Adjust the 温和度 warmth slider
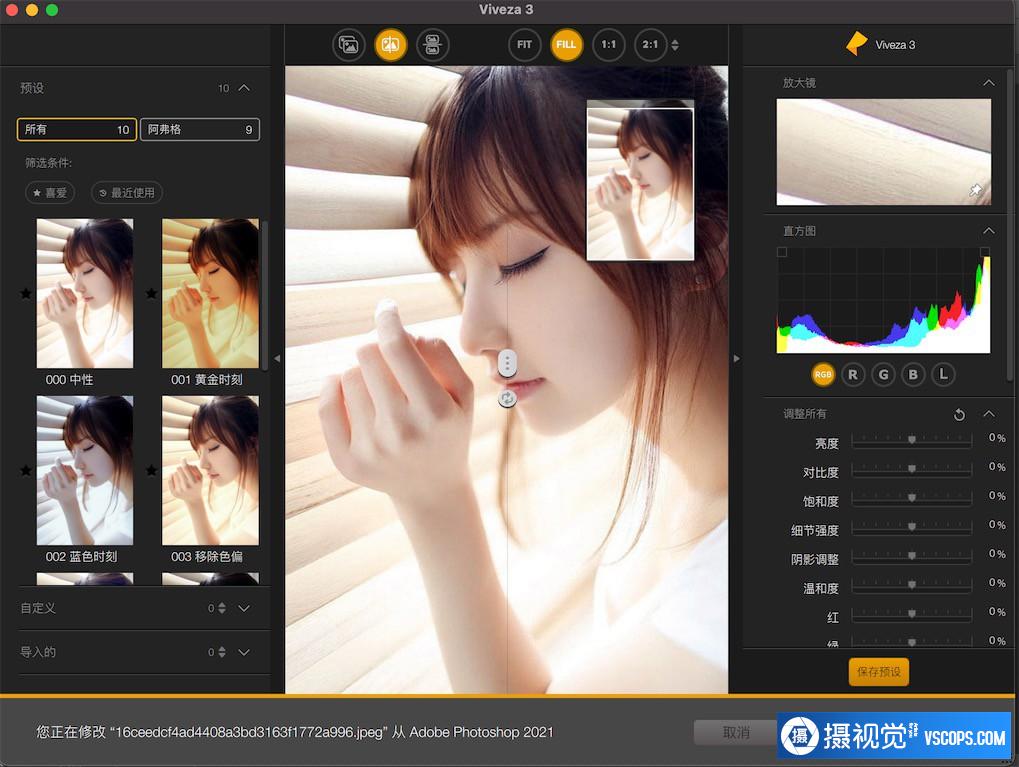The image size is (1019, 767). click(912, 585)
